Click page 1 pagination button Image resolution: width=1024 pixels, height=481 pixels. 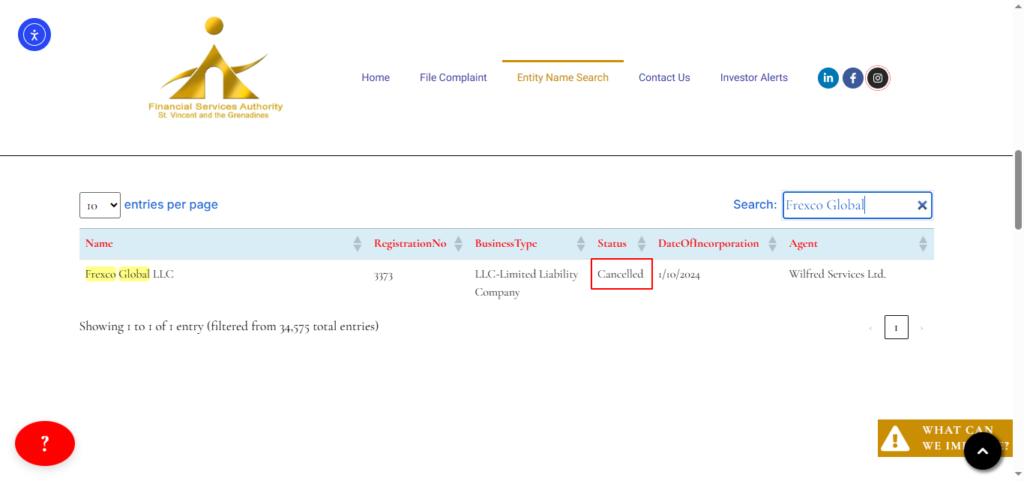(x=896, y=327)
